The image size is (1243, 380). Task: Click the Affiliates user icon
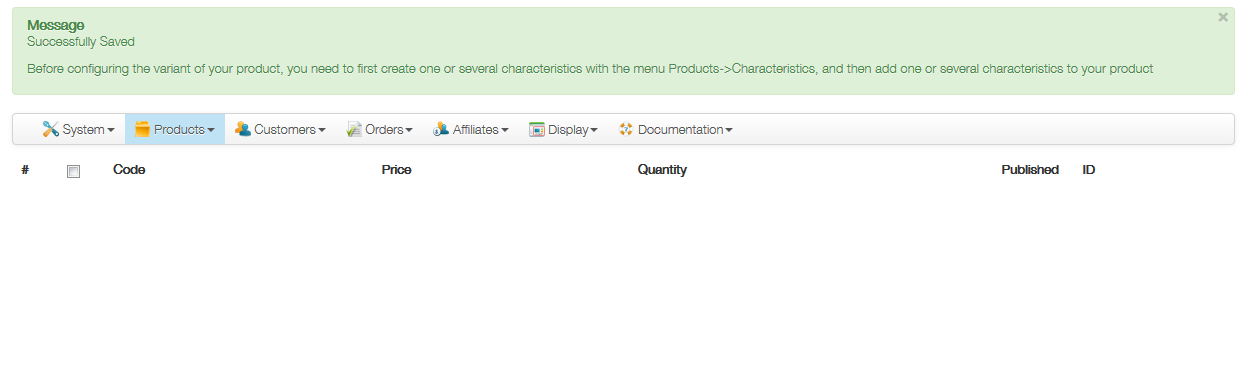pos(441,129)
